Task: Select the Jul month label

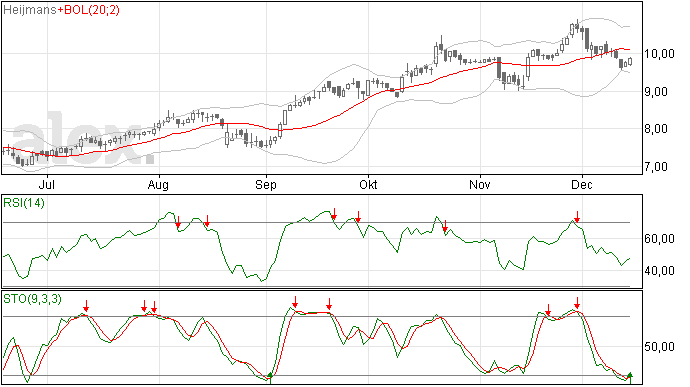Action: 46,184
